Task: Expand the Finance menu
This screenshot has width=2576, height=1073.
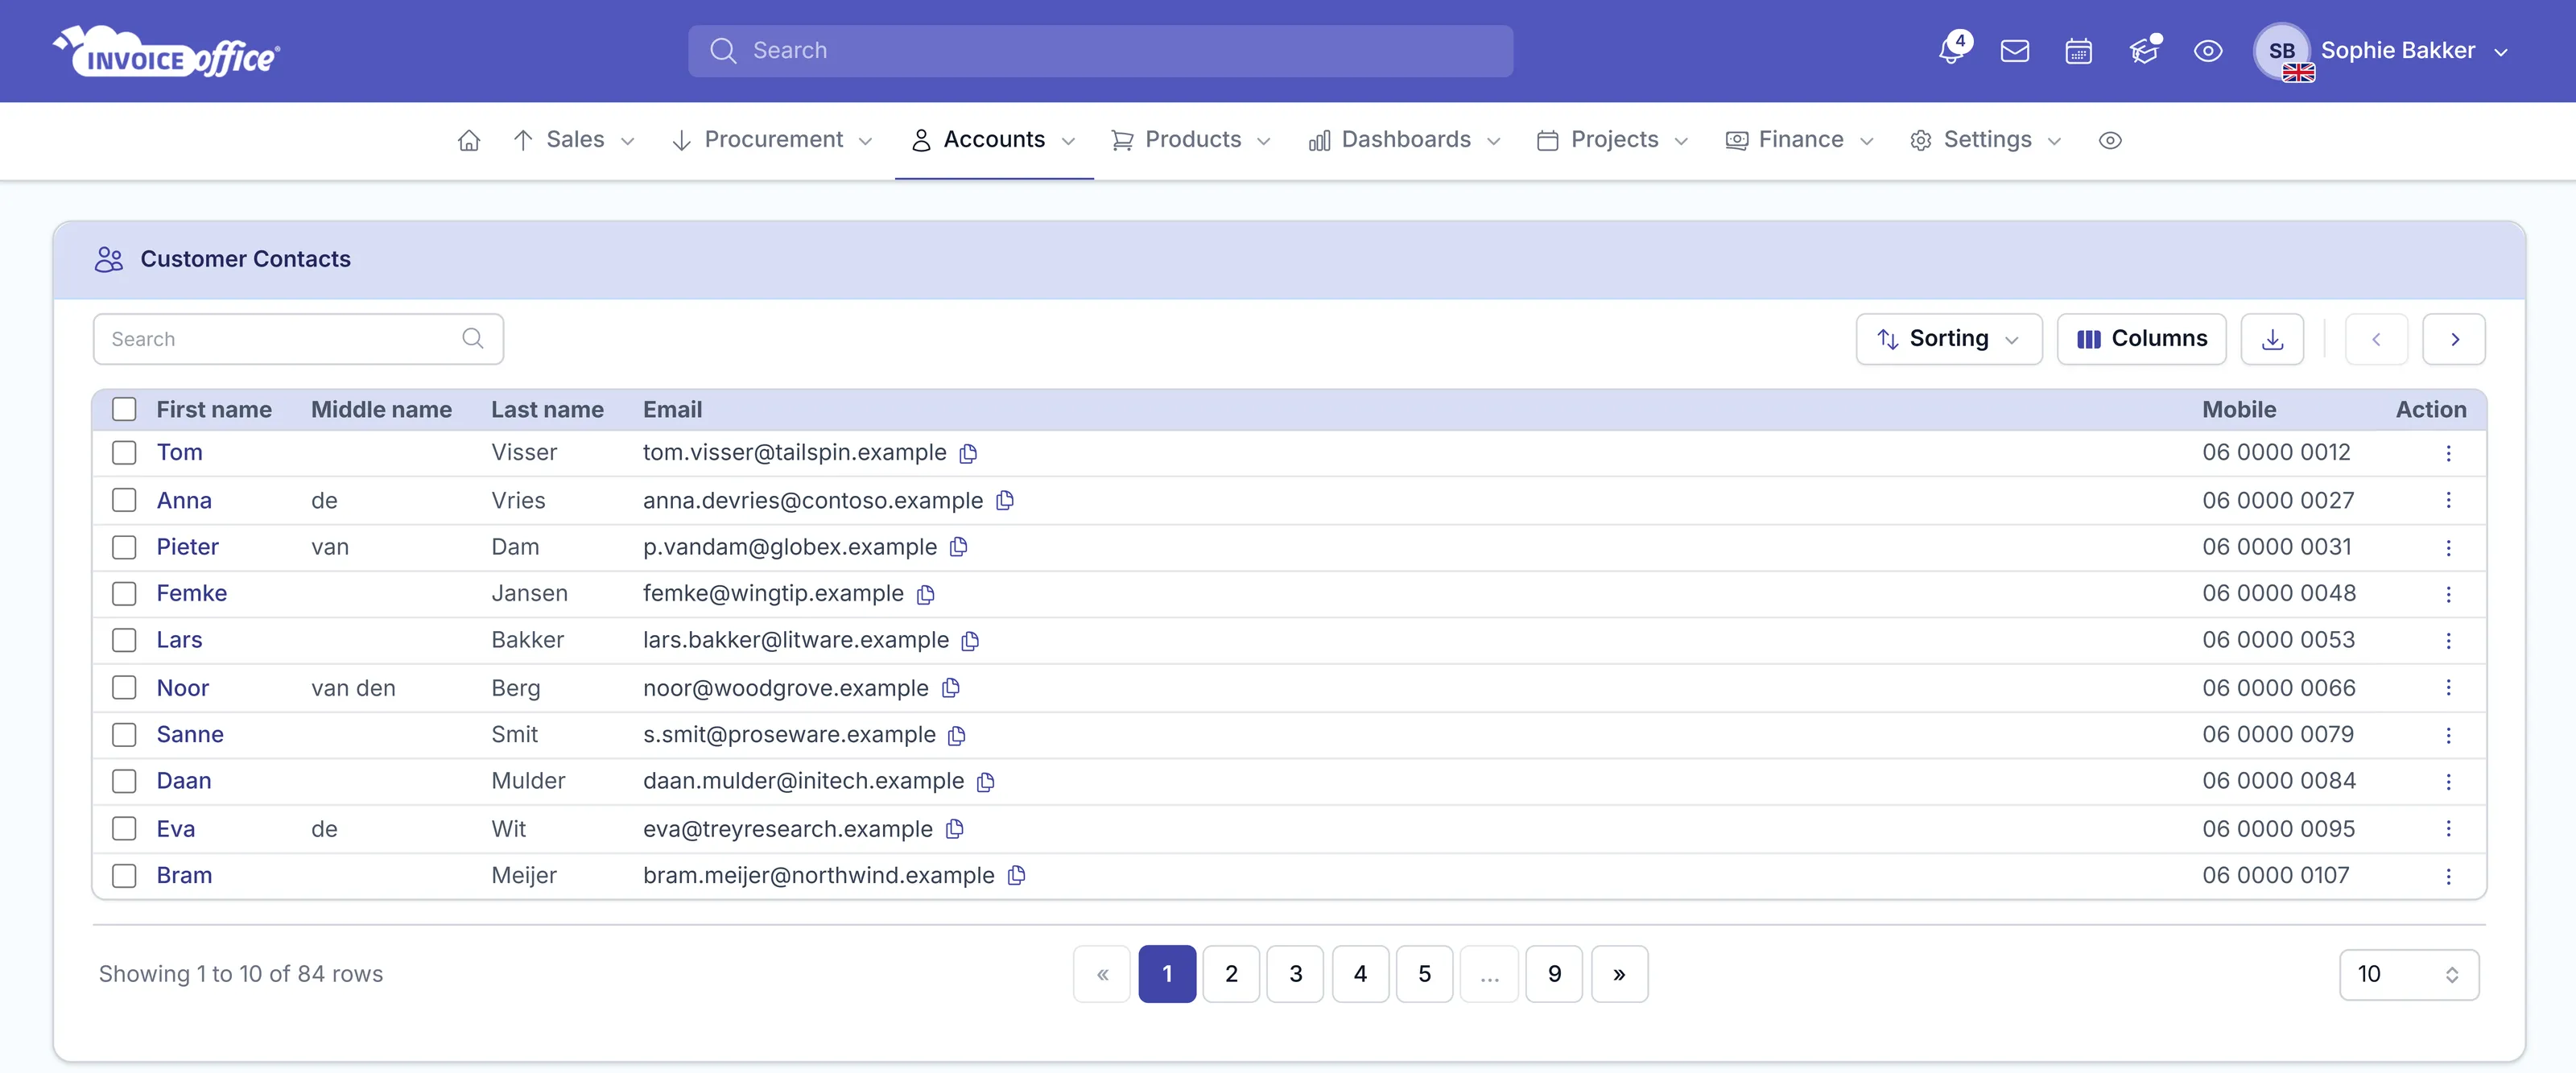Action: pyautogui.click(x=1799, y=140)
